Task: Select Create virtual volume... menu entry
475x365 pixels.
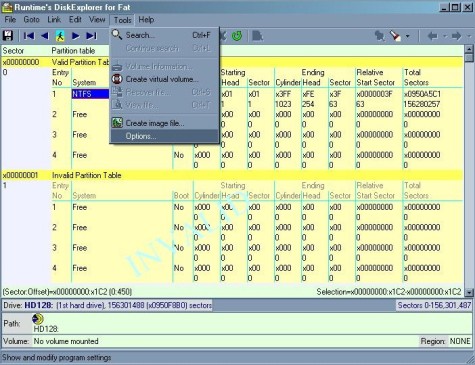Action: point(164,79)
